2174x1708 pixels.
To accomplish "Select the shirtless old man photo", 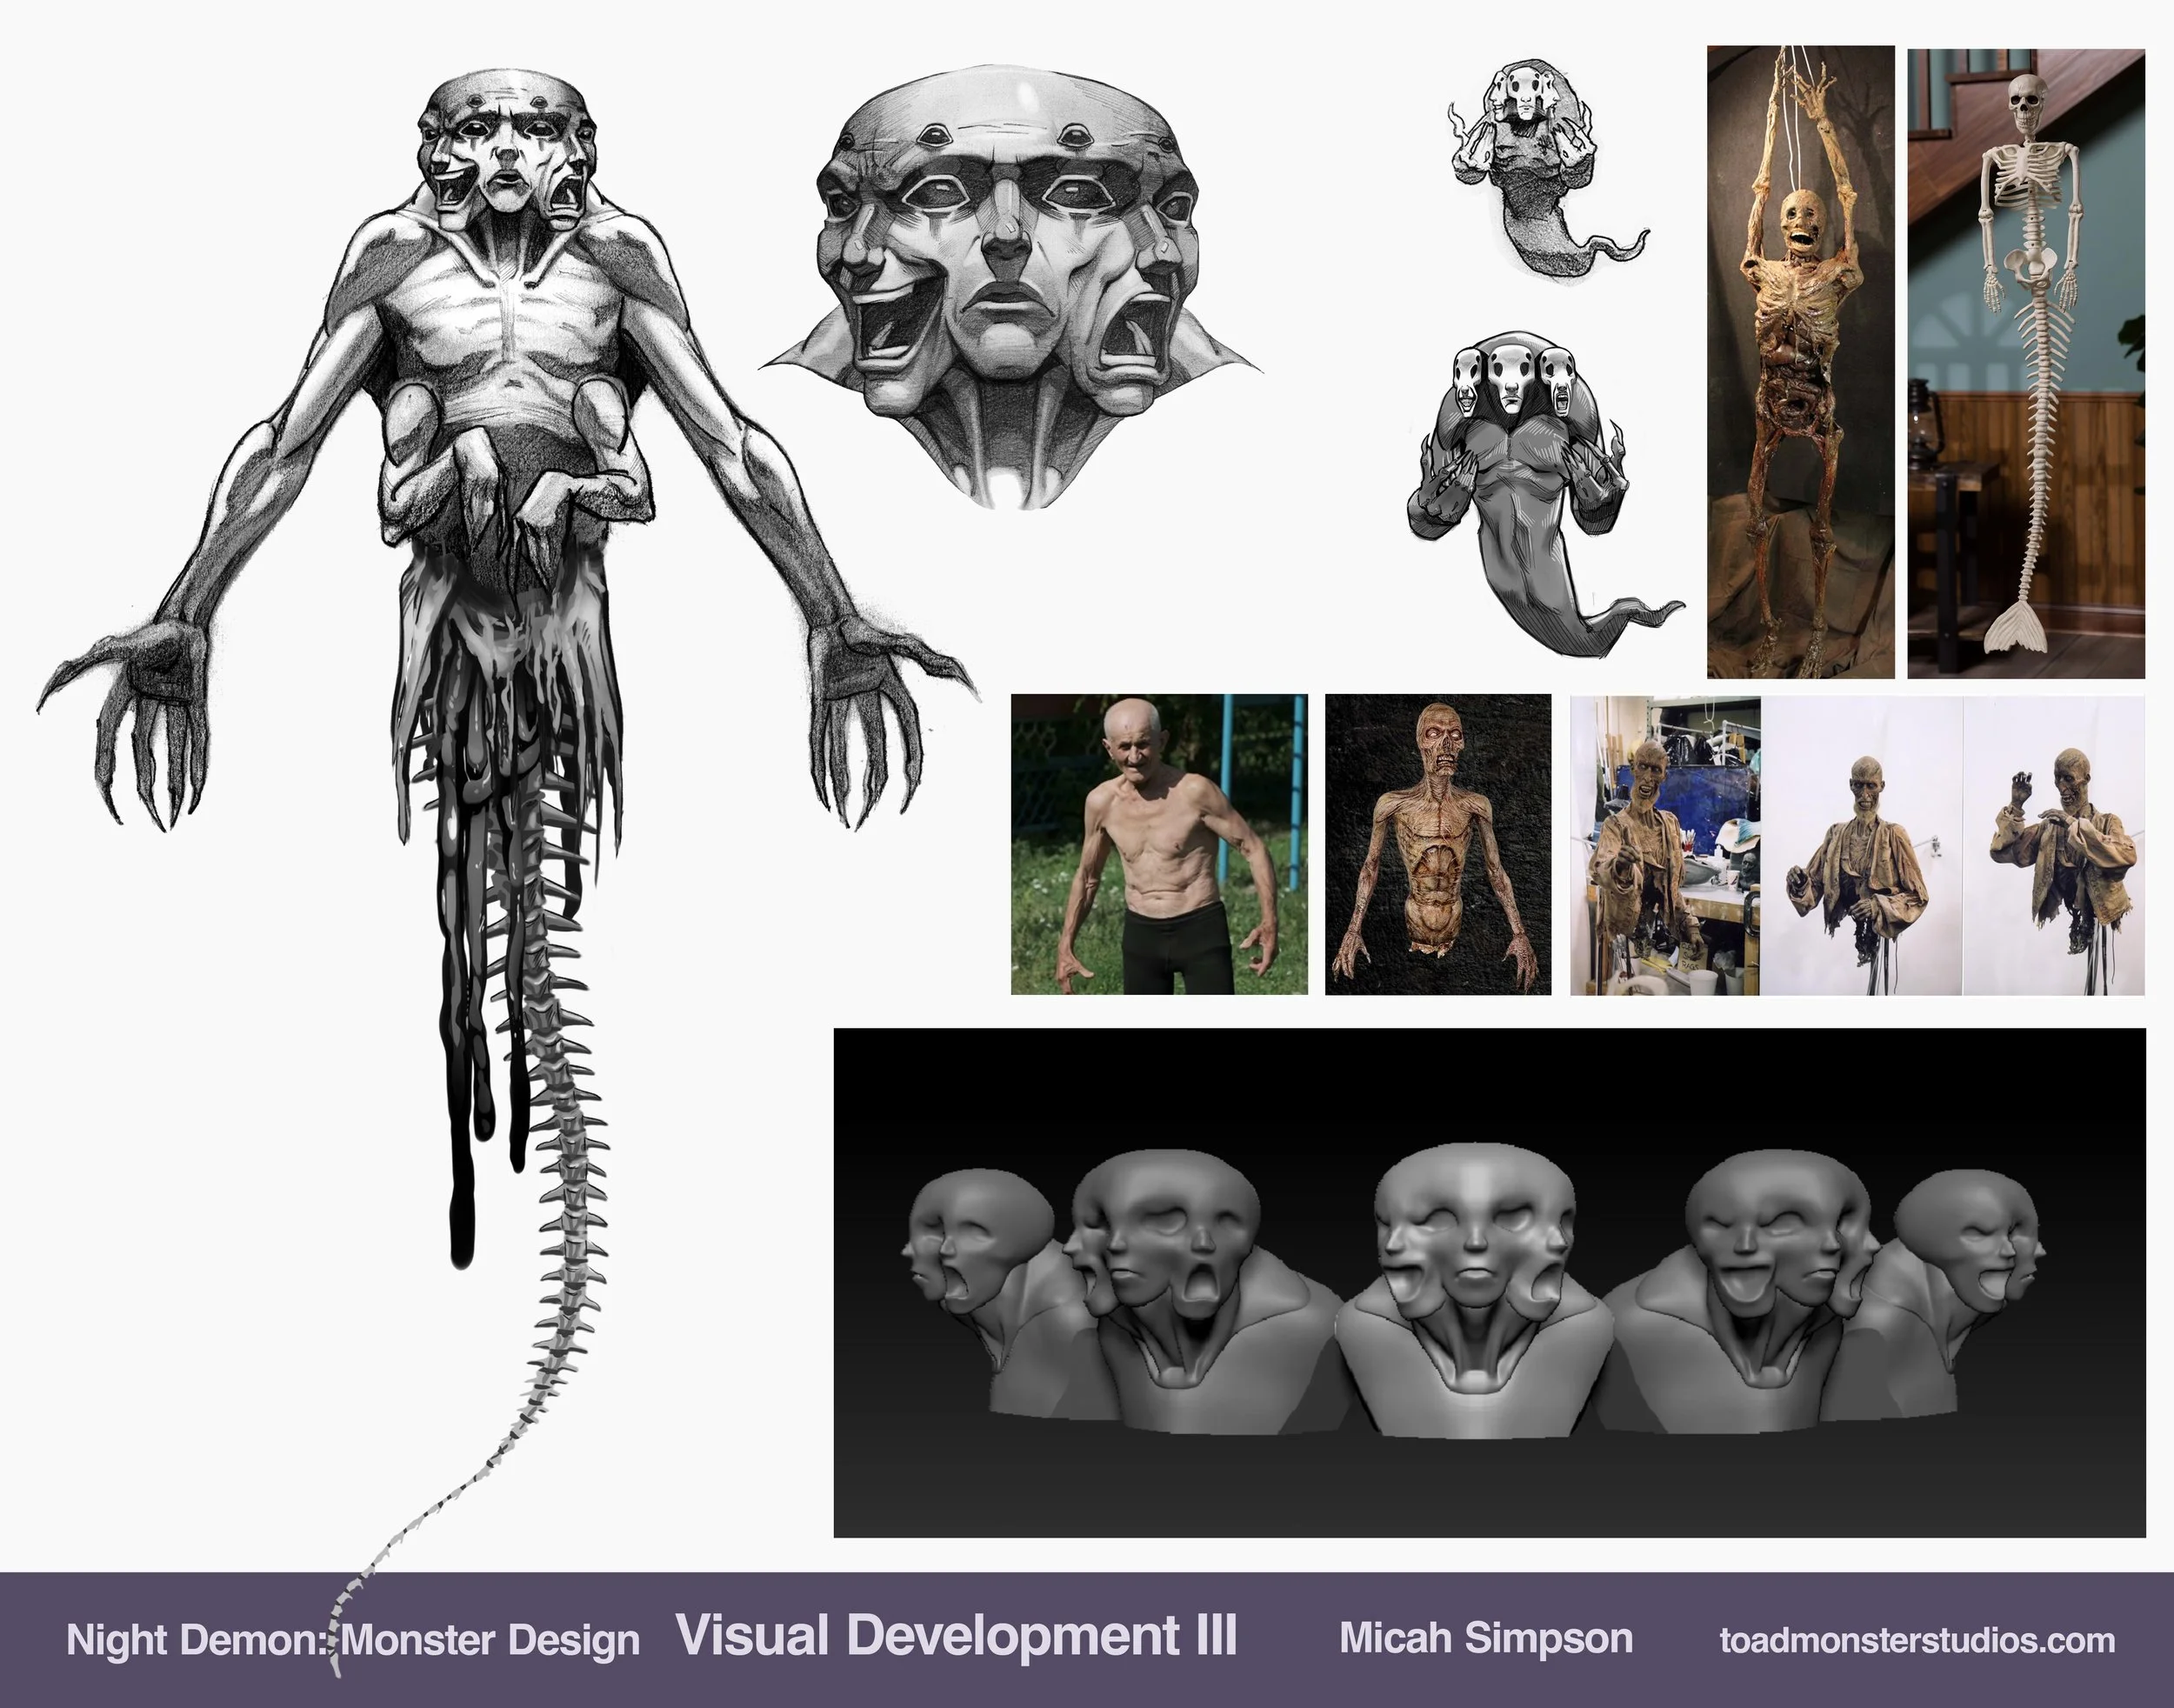I will (1159, 844).
